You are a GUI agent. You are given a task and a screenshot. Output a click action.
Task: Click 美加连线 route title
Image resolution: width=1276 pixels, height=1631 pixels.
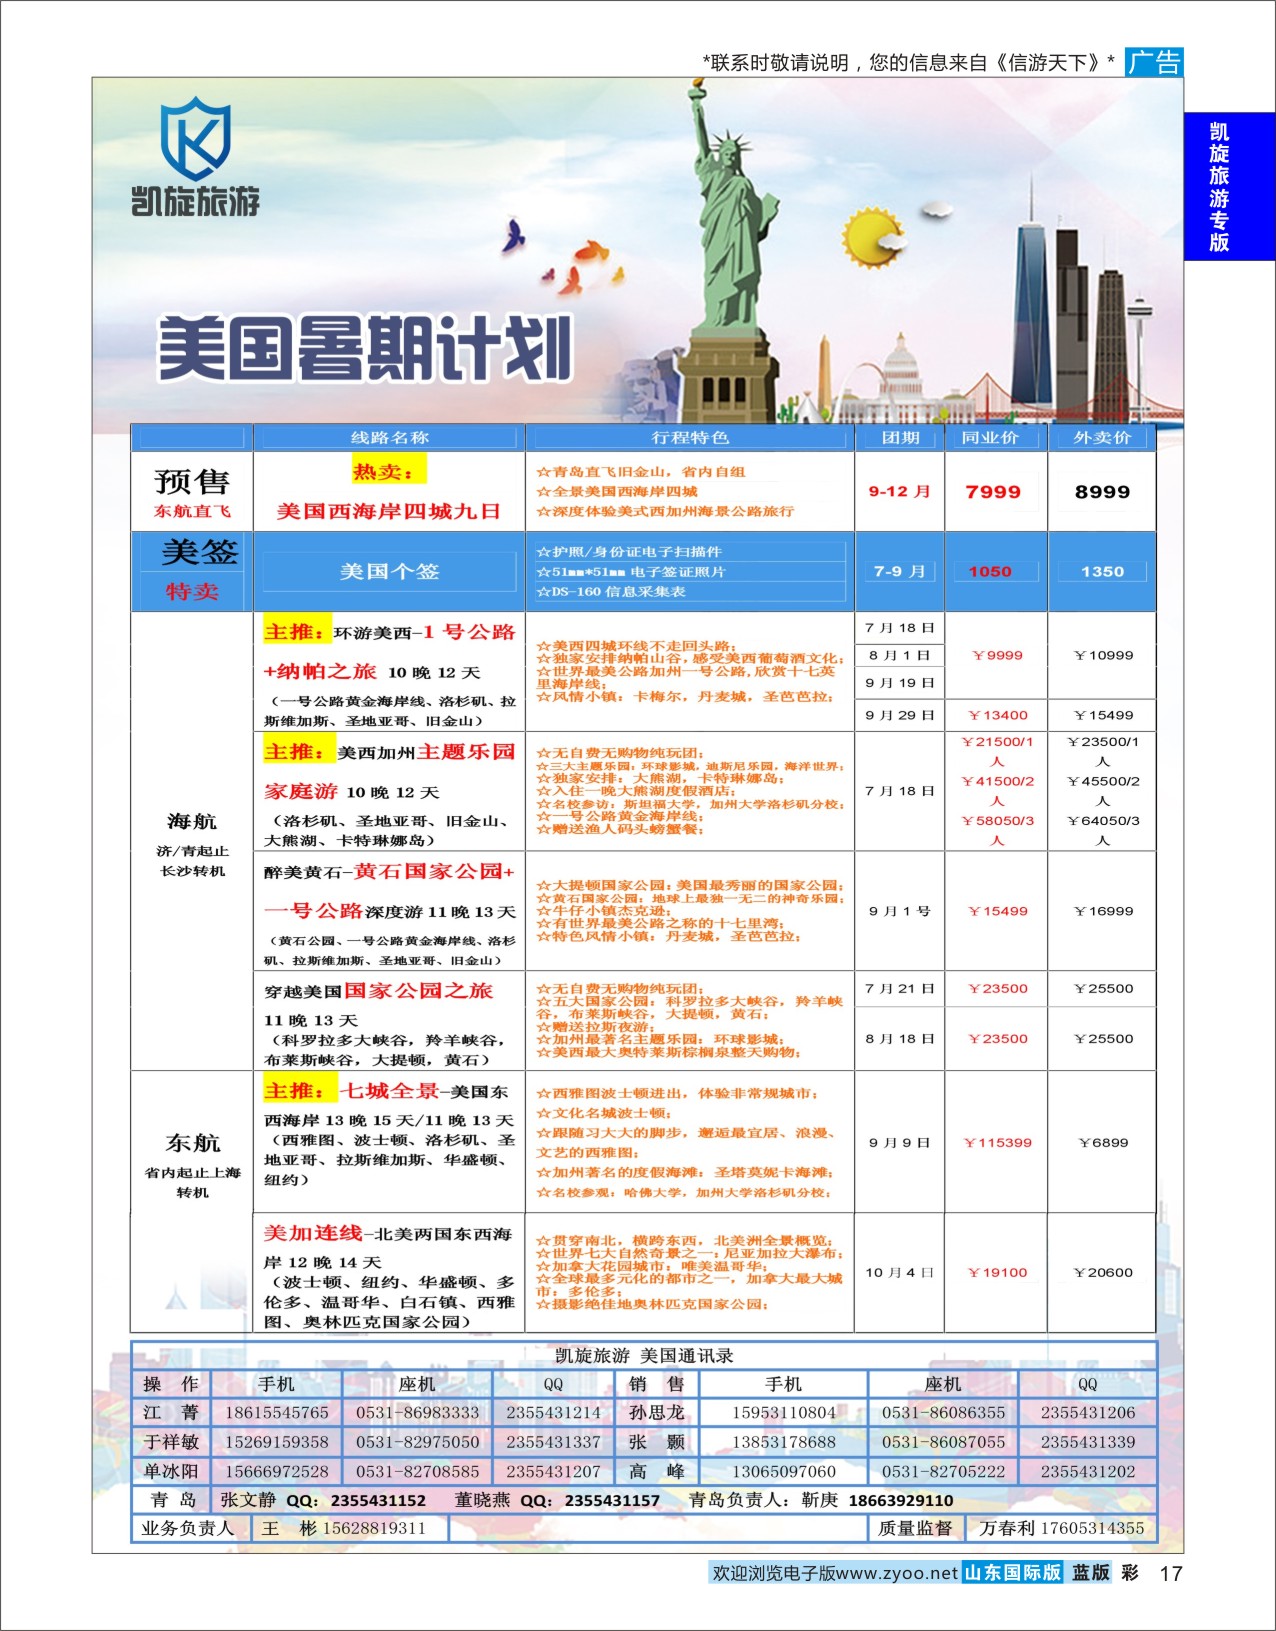pyautogui.click(x=312, y=1232)
